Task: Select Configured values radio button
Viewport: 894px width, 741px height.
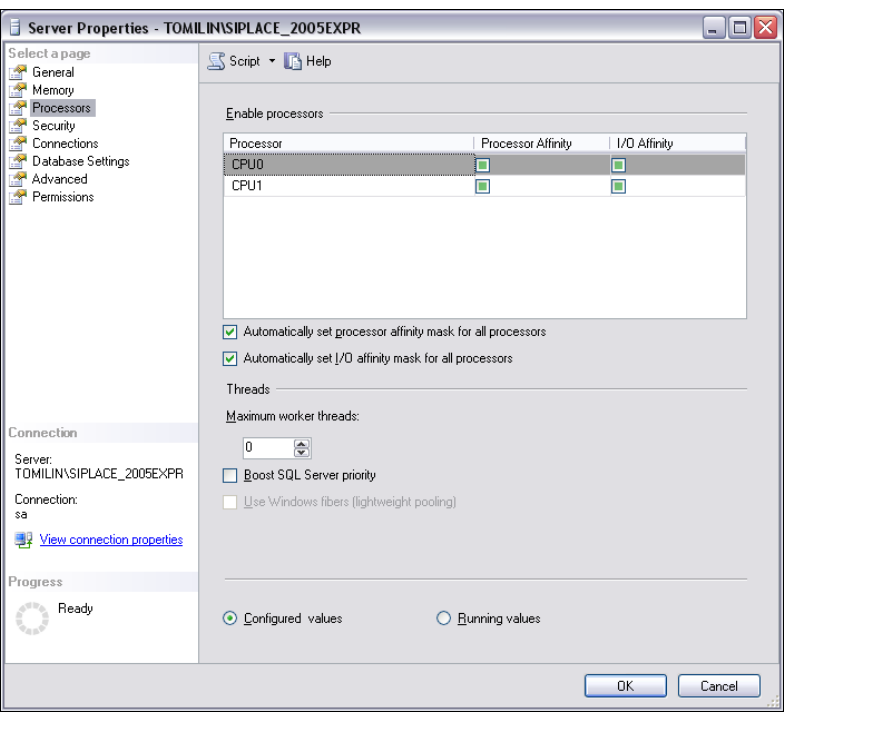Action: coord(230,618)
